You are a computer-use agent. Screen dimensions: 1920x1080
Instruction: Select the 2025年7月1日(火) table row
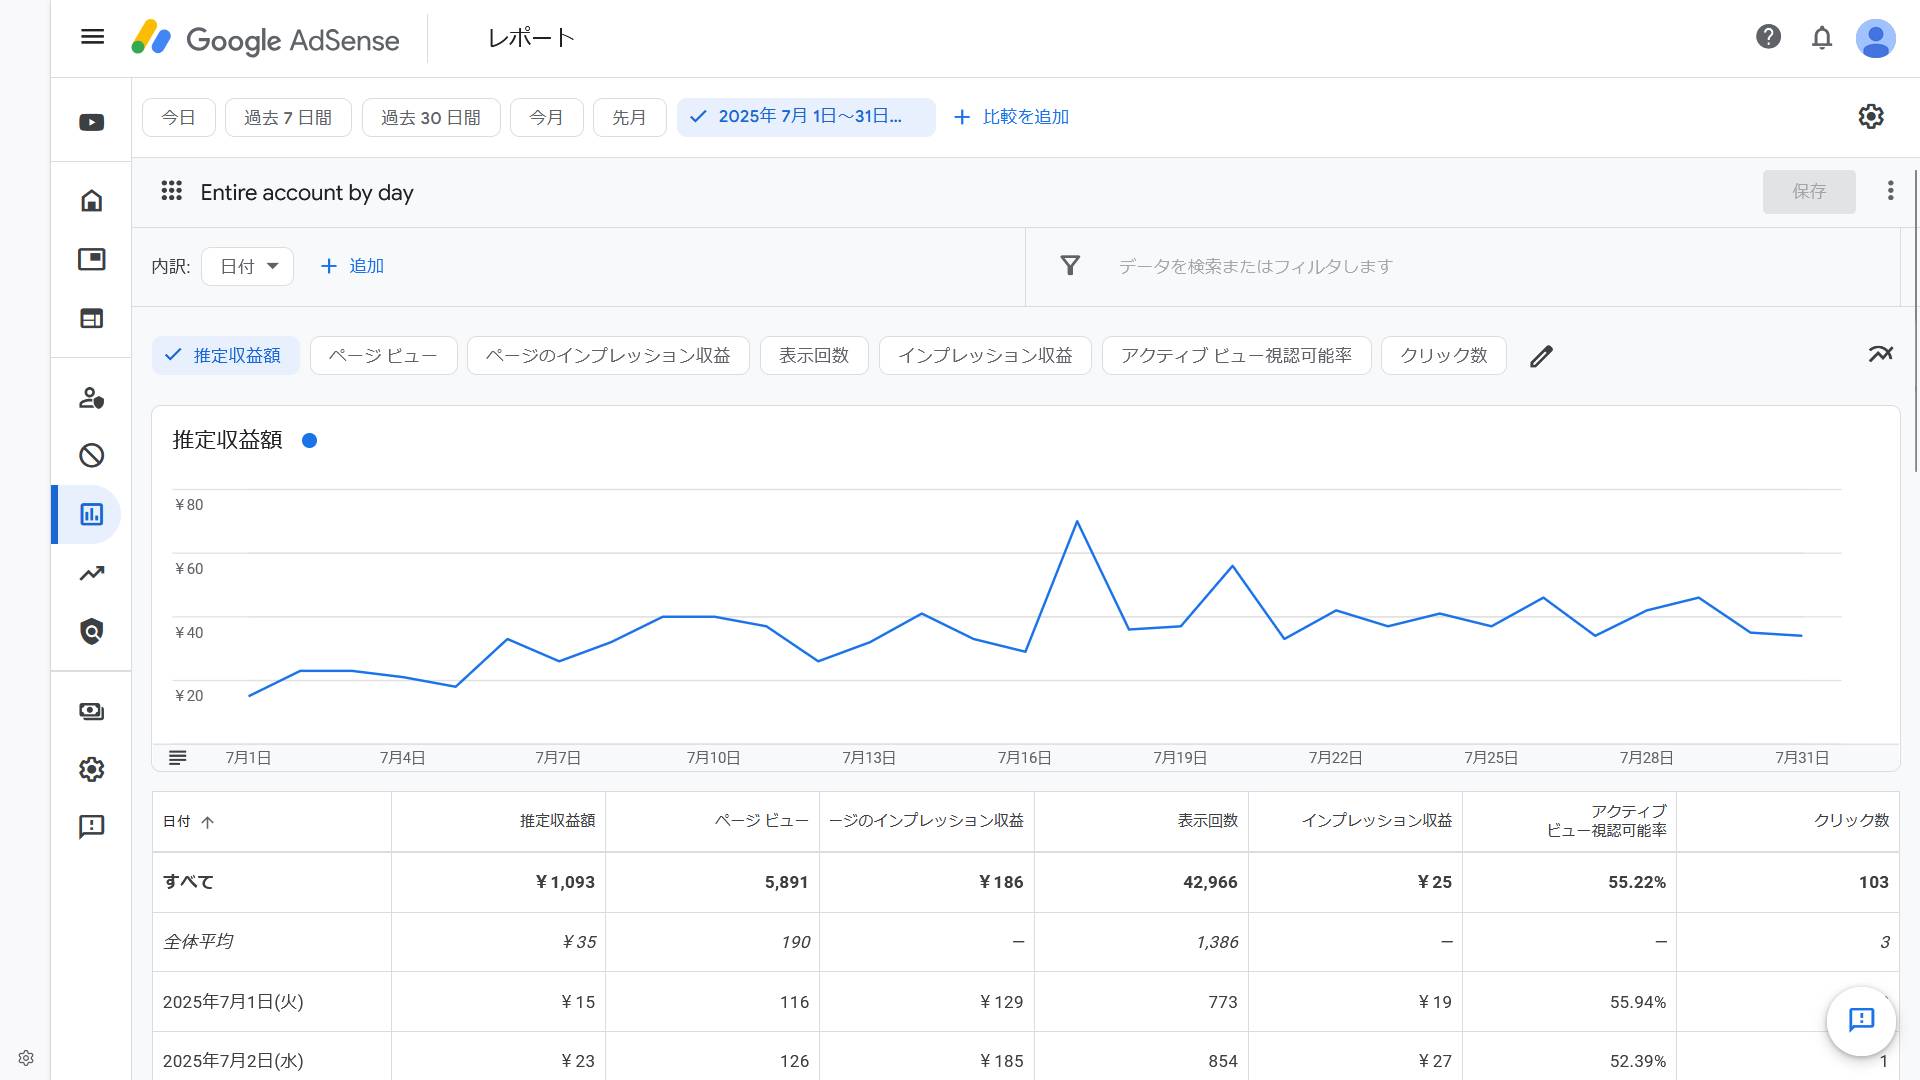1026,1002
